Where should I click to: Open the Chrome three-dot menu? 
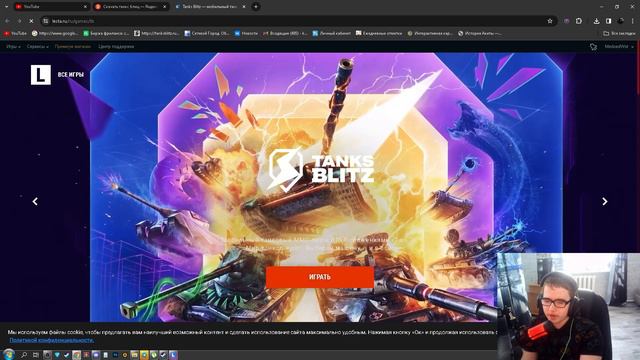coord(633,21)
